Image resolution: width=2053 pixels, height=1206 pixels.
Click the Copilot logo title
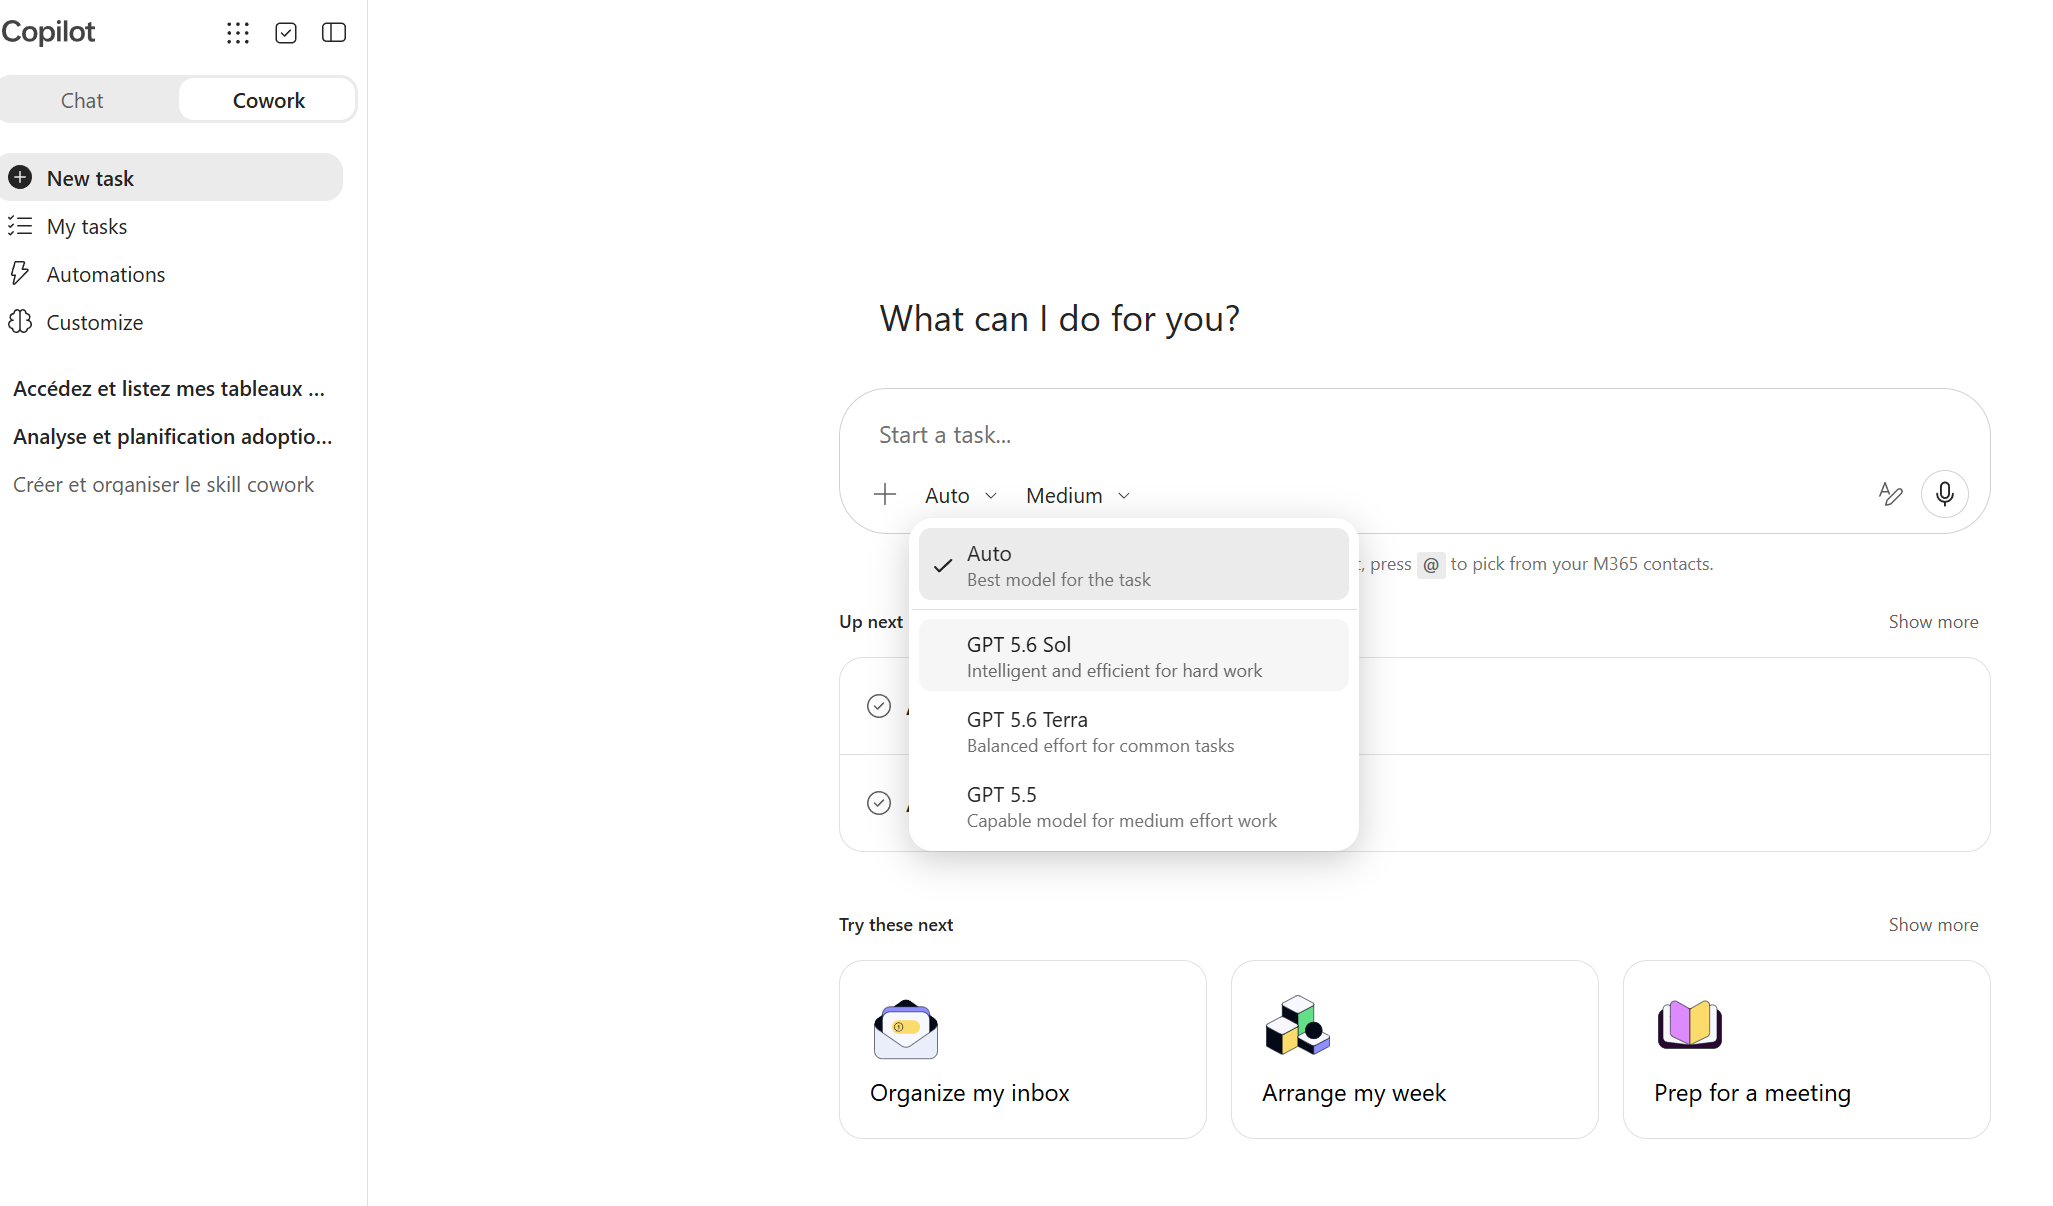coord(48,32)
